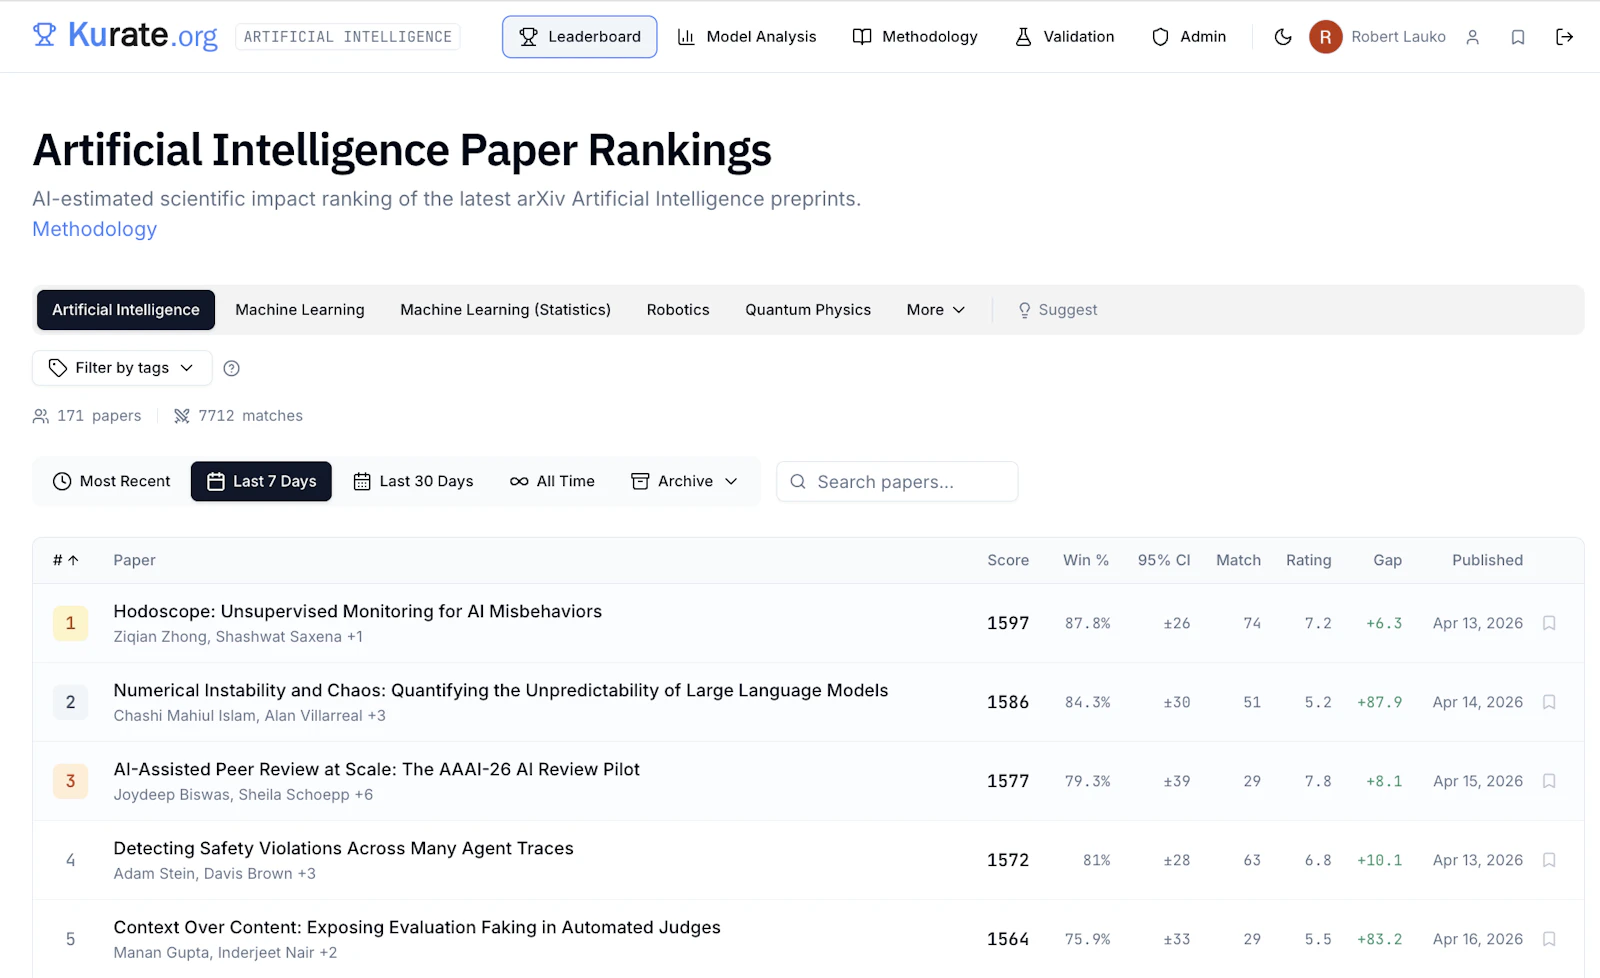Switch to Quantum Physics category
1600x978 pixels.
tap(808, 310)
